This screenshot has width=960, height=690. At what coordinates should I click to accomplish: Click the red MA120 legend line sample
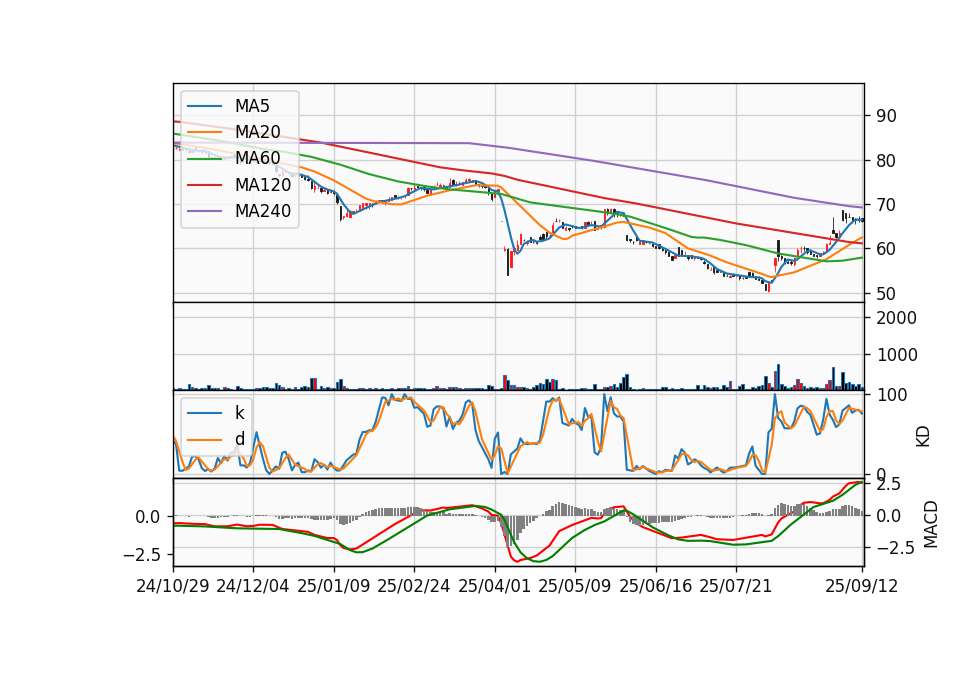click(x=204, y=186)
